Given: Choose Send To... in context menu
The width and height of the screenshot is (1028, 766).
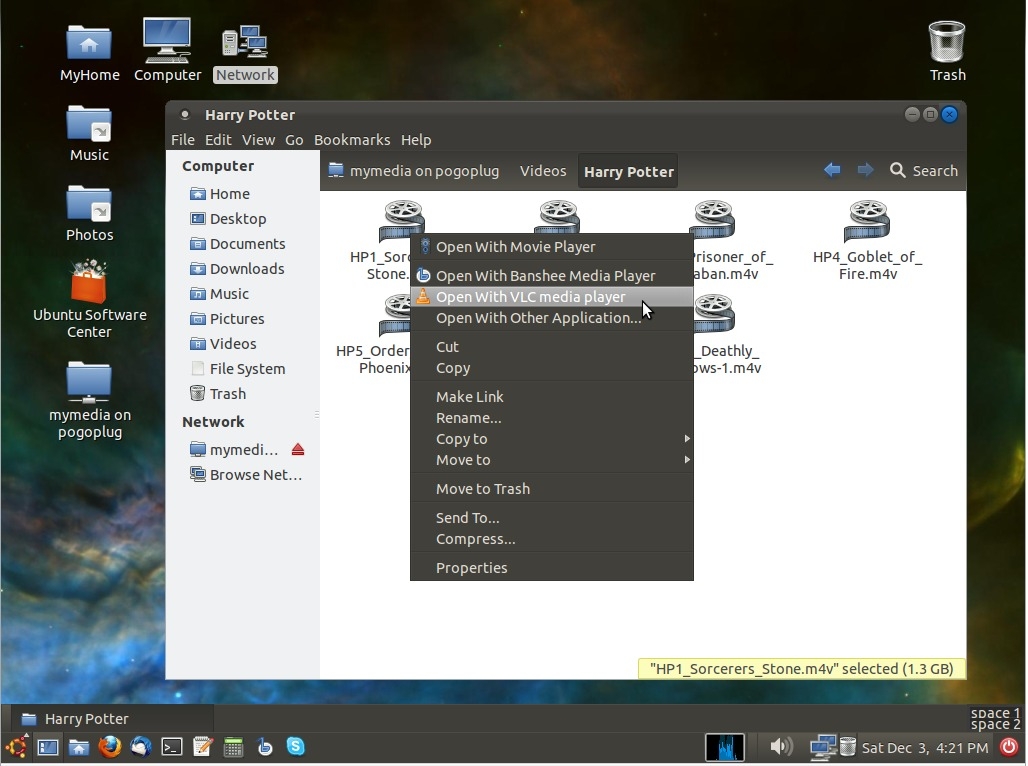Looking at the screenshot, I should (551, 517).
